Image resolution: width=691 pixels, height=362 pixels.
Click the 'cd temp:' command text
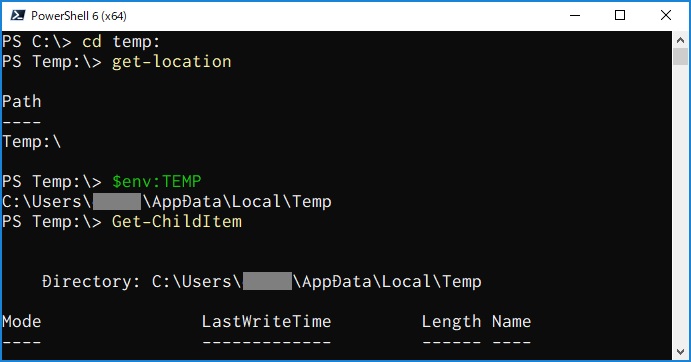coord(121,41)
